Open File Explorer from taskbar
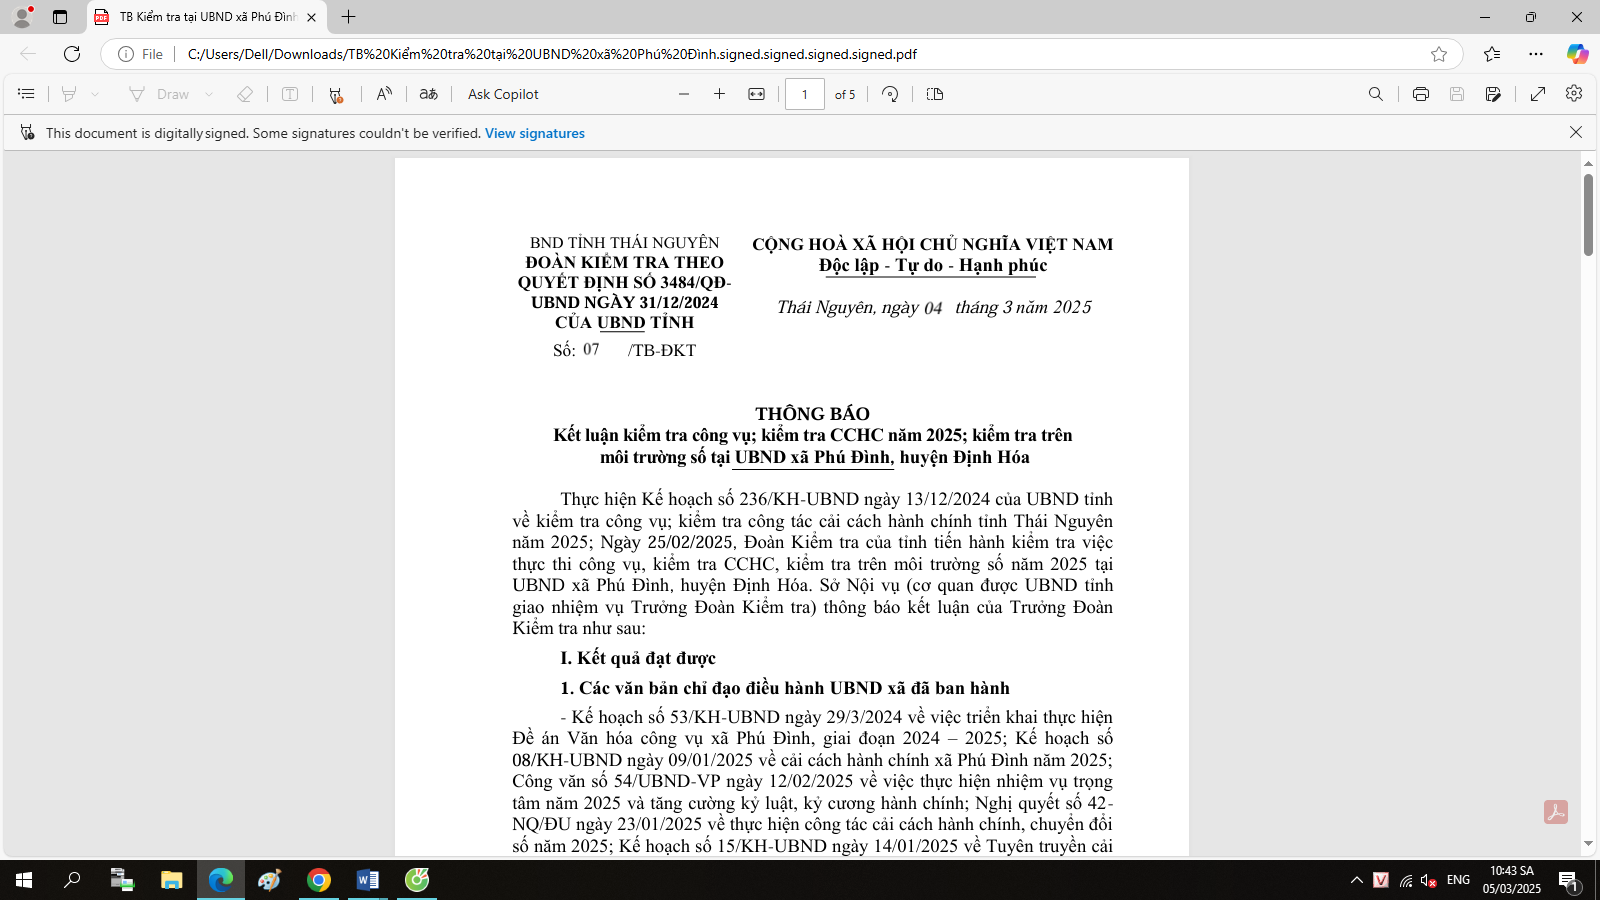The image size is (1600, 900). [x=172, y=880]
